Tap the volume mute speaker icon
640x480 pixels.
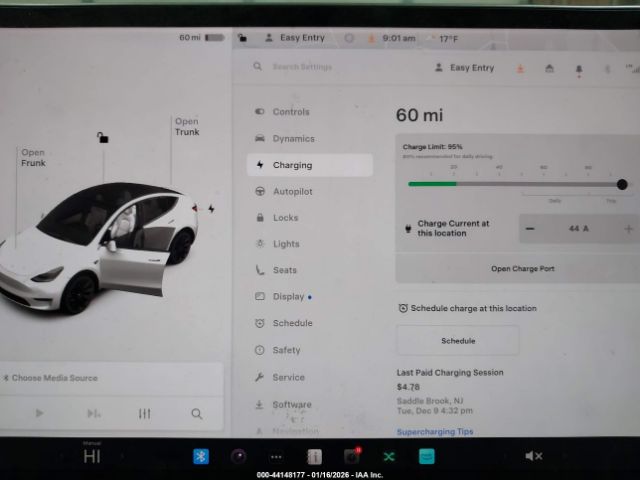[533, 456]
